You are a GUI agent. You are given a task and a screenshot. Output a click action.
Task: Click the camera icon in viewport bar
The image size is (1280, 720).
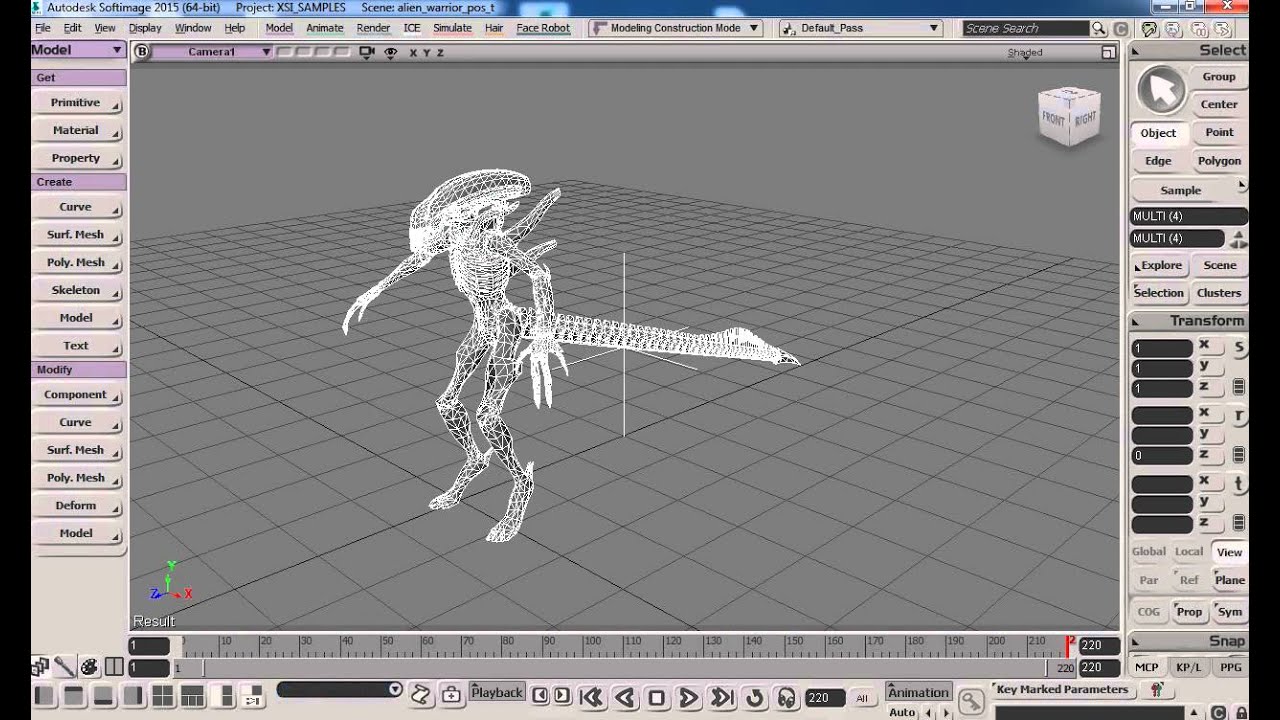click(x=366, y=52)
